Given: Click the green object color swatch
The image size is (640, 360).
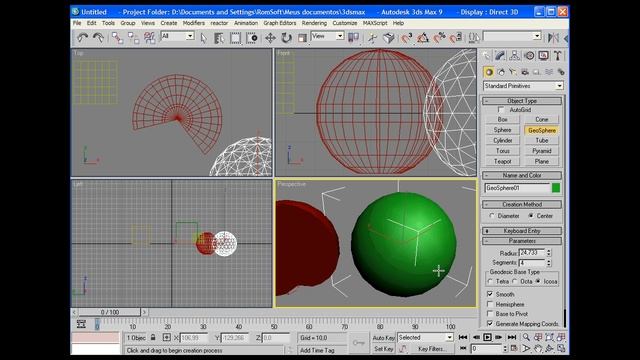Looking at the screenshot, I should point(556,188).
